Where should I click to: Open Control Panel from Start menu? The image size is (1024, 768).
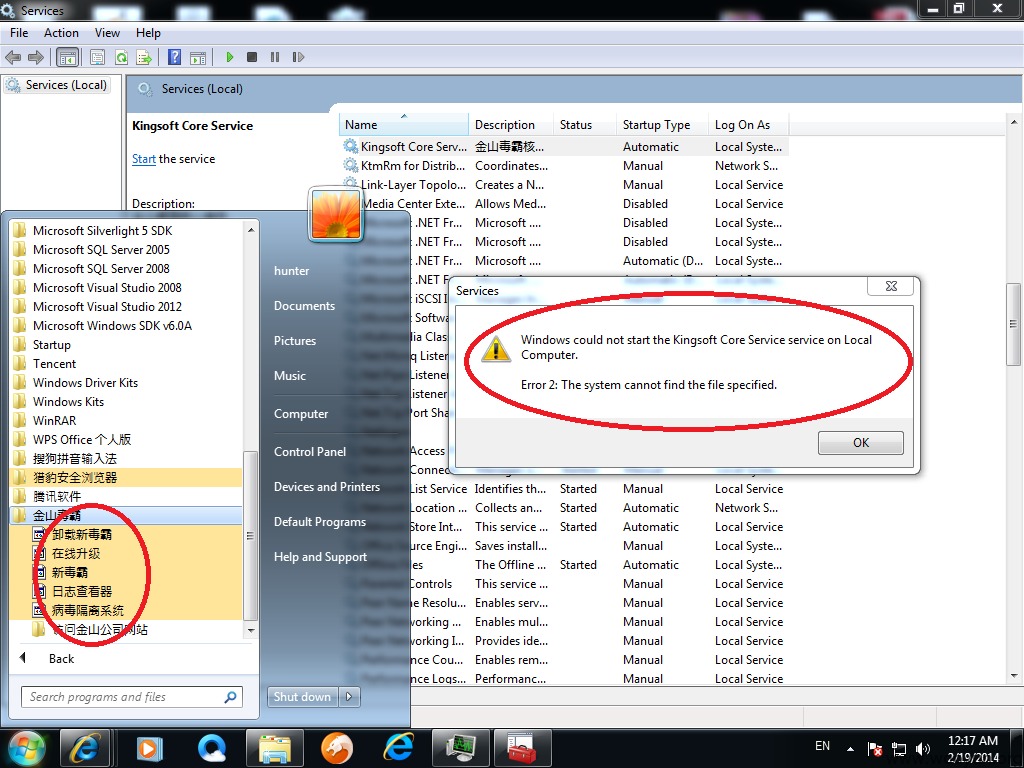[x=310, y=451]
